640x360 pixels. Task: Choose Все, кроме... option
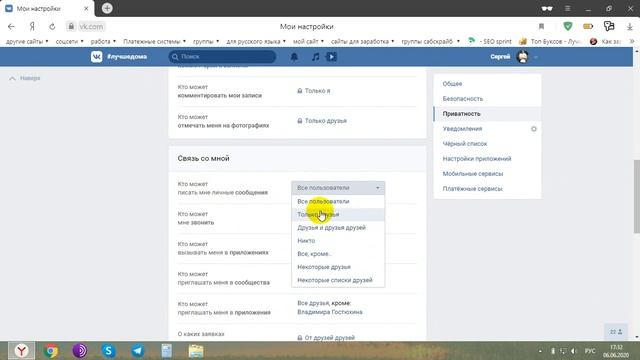338,253
